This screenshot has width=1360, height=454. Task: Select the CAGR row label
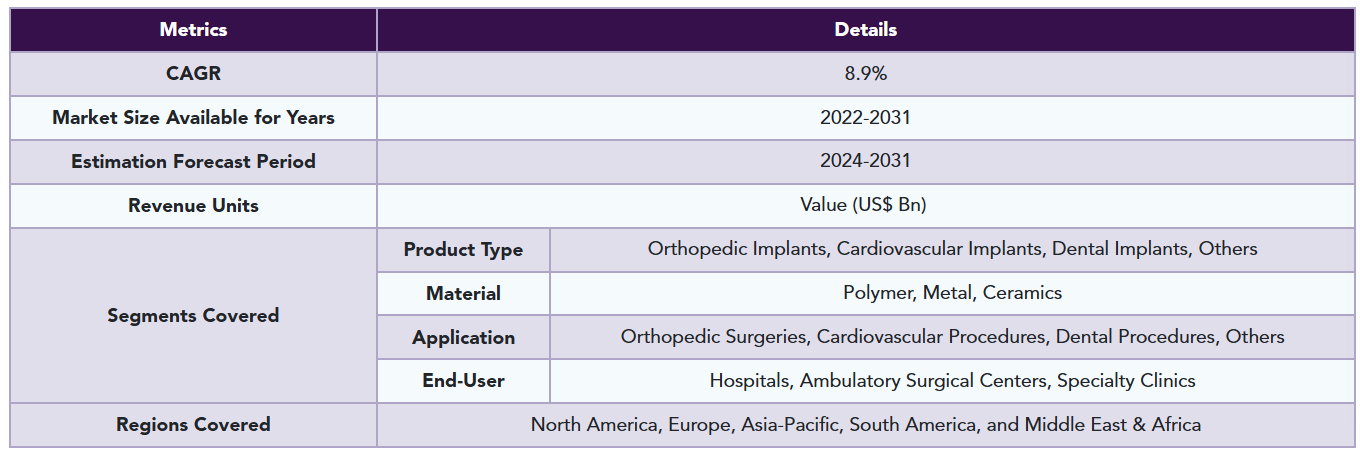[x=193, y=74]
